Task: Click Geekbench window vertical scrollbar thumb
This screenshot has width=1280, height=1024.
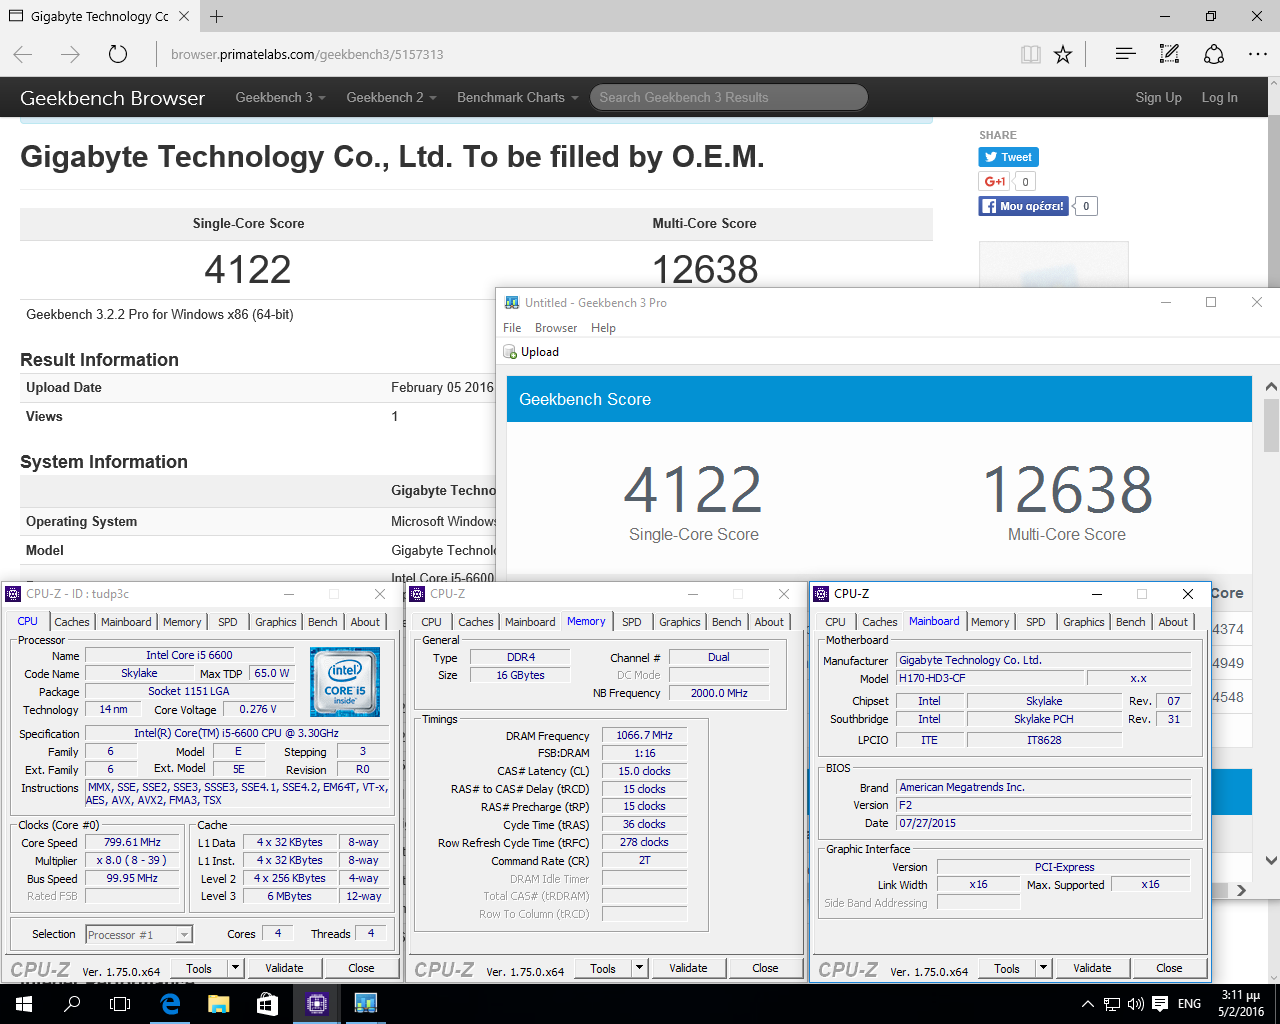Action: pos(1271,426)
